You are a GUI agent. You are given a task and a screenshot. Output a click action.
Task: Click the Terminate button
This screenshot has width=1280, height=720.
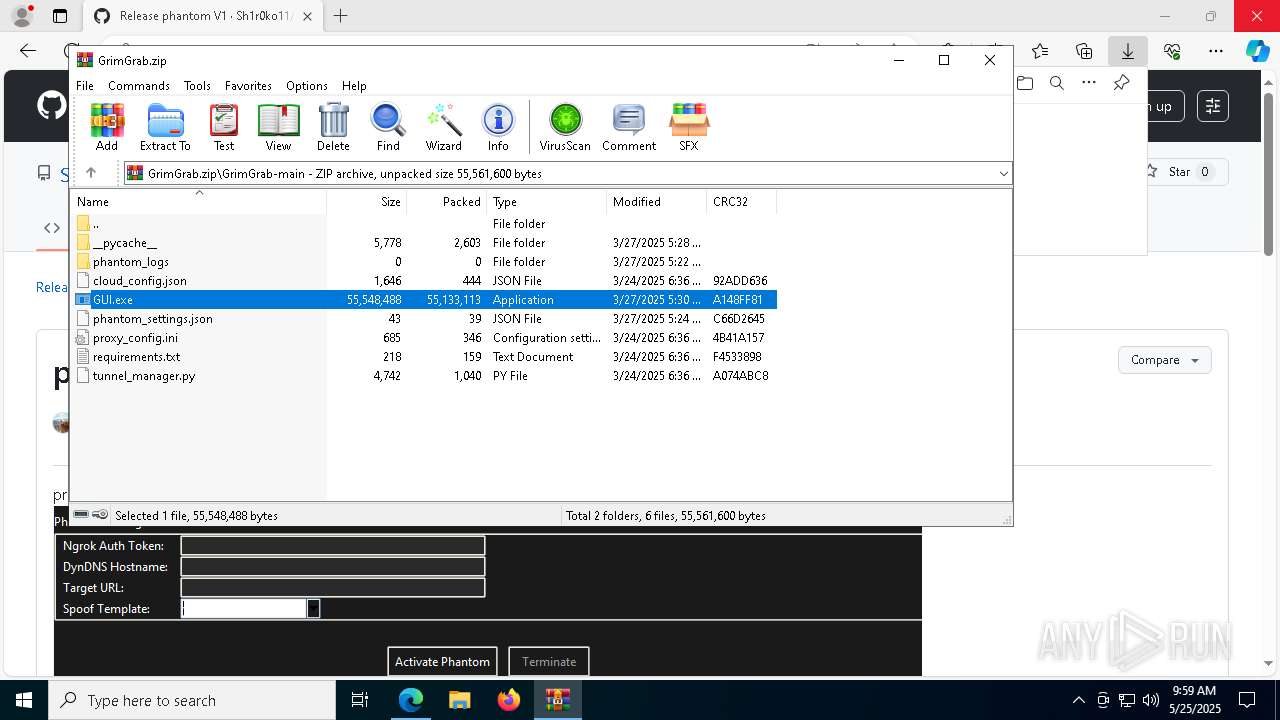(x=549, y=661)
